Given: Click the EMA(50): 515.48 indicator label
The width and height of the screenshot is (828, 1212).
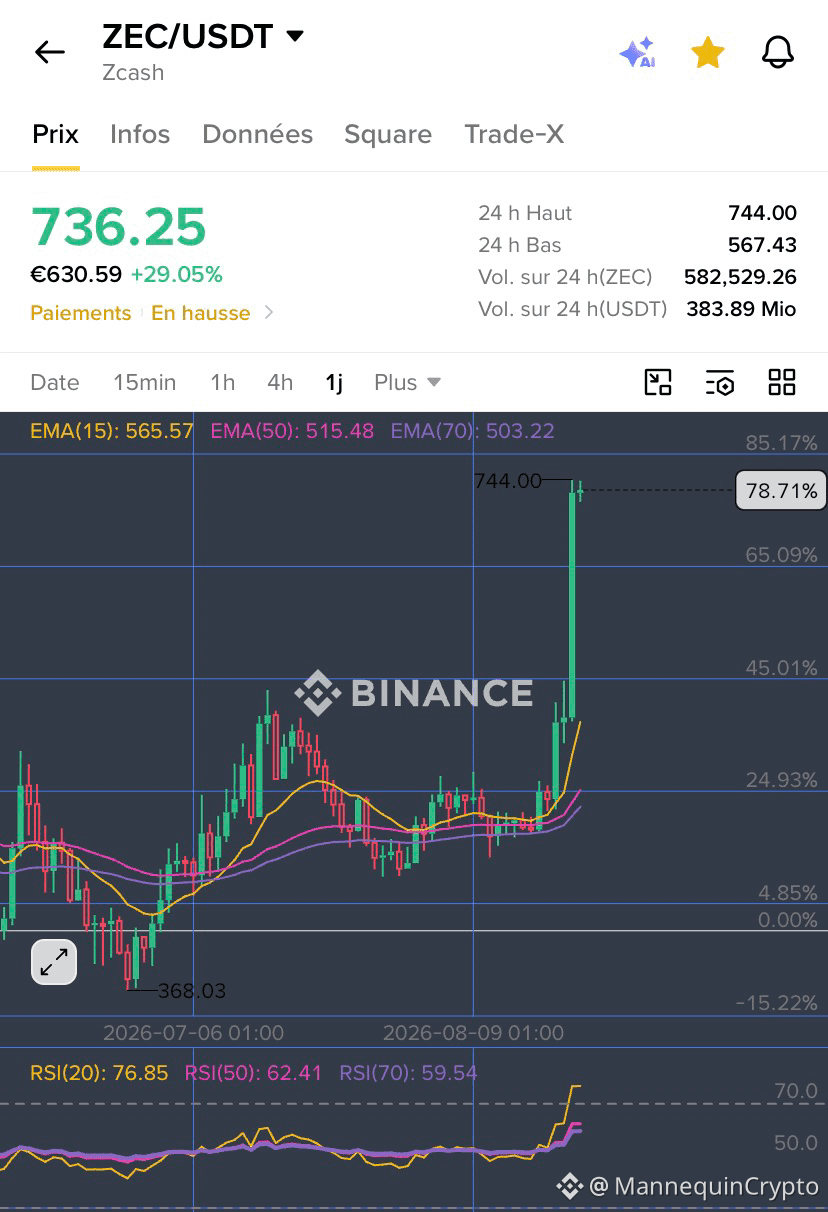Looking at the screenshot, I should click(292, 431).
